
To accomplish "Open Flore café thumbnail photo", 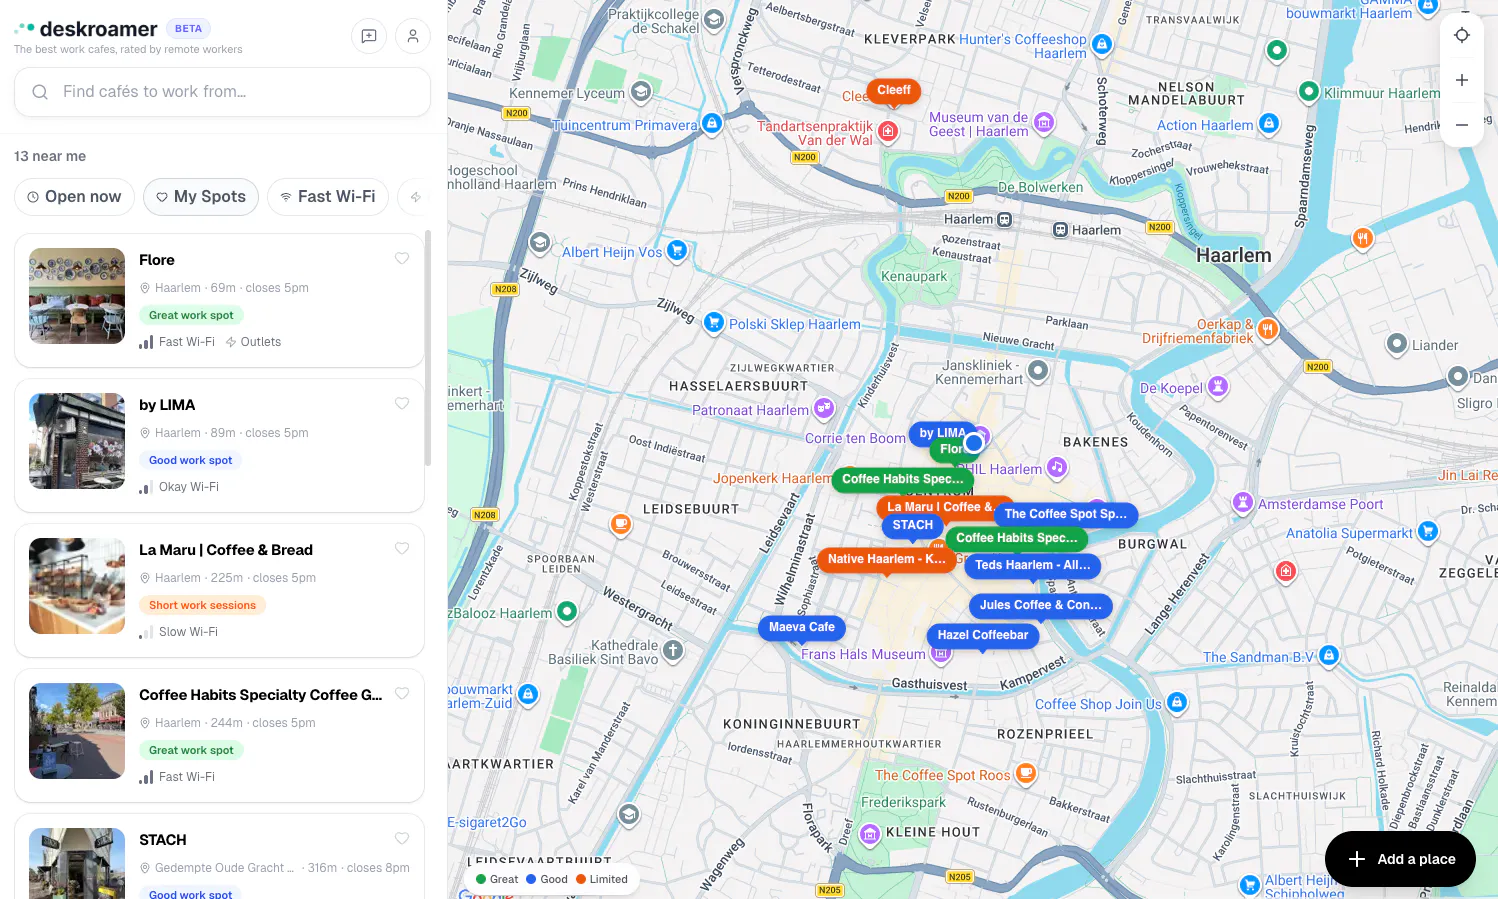I will click(77, 296).
